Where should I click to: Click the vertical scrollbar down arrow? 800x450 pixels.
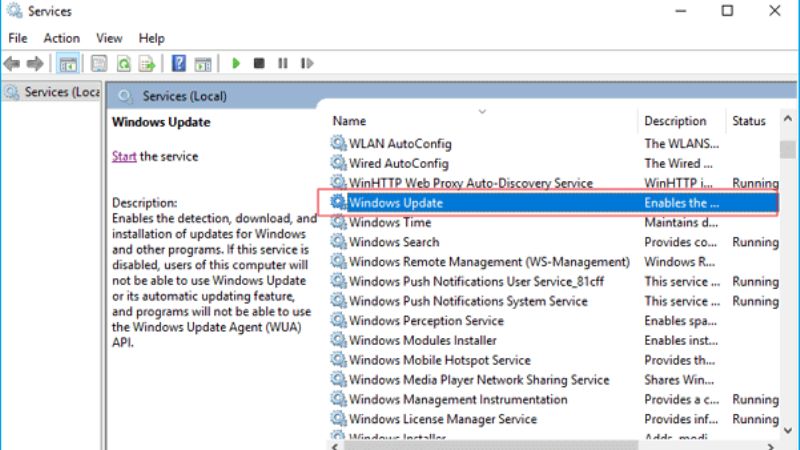(788, 430)
